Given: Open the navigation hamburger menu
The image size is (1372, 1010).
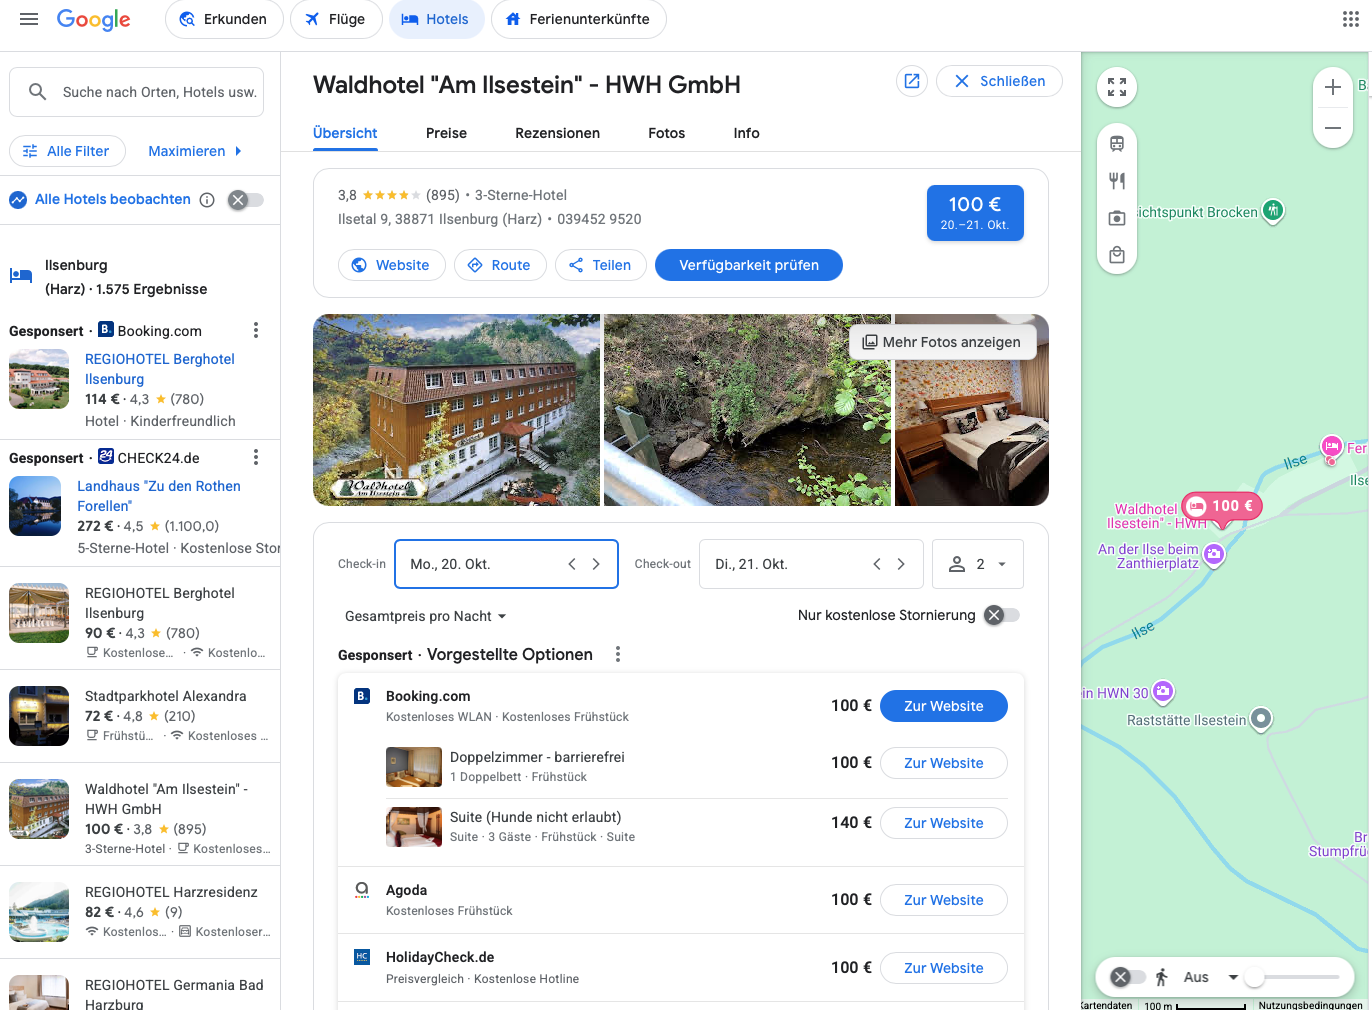Looking at the screenshot, I should point(28,18).
